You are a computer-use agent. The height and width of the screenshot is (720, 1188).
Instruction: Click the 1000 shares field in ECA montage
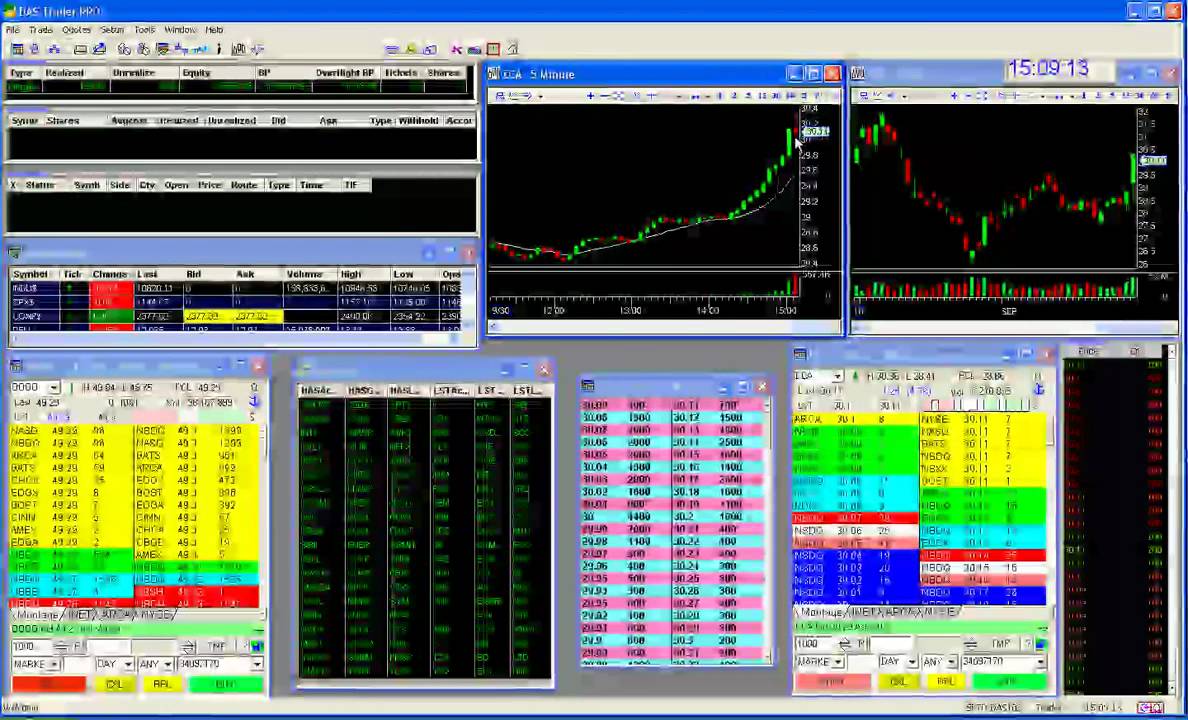coord(815,643)
